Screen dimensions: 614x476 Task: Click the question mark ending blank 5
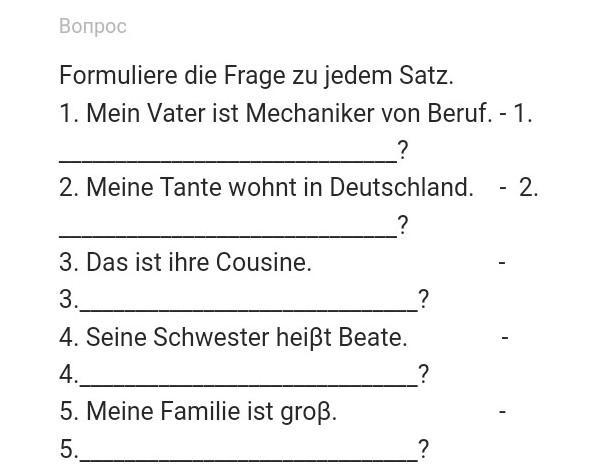coord(423,449)
